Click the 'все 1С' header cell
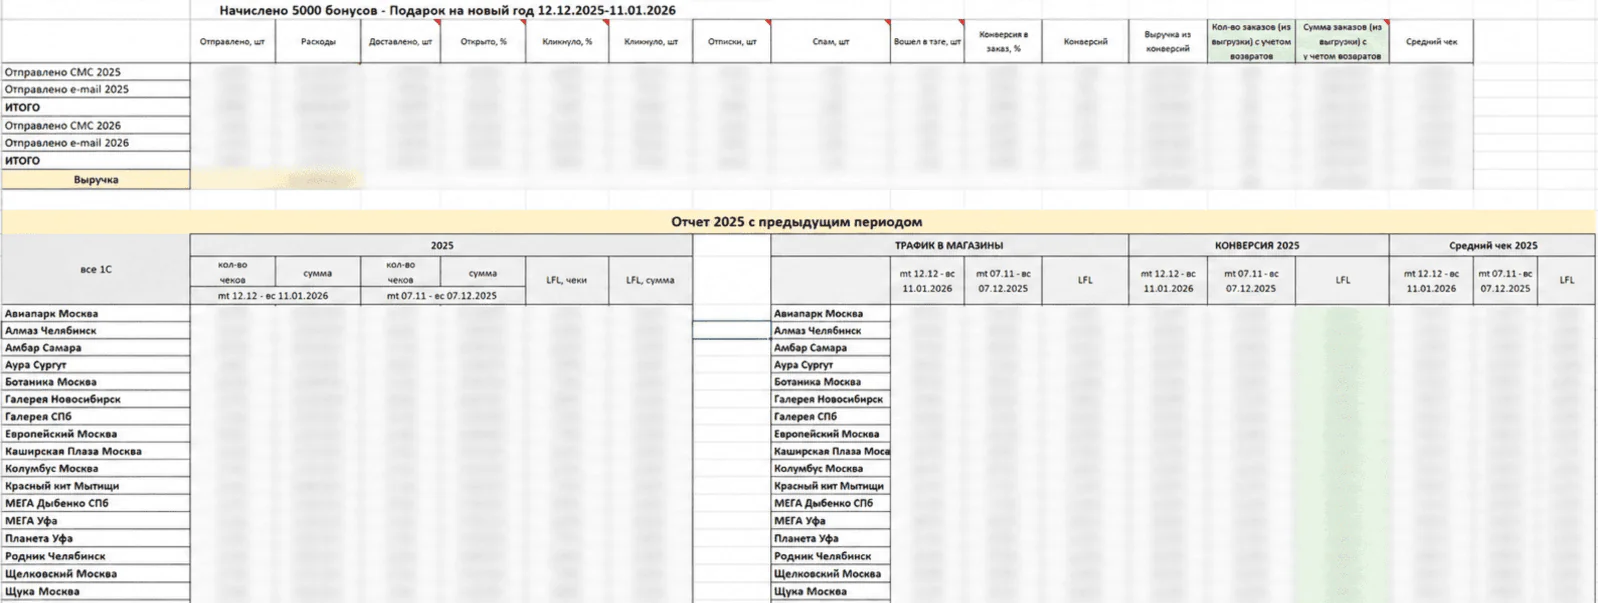Image resolution: width=1598 pixels, height=603 pixels. pyautogui.click(x=96, y=269)
